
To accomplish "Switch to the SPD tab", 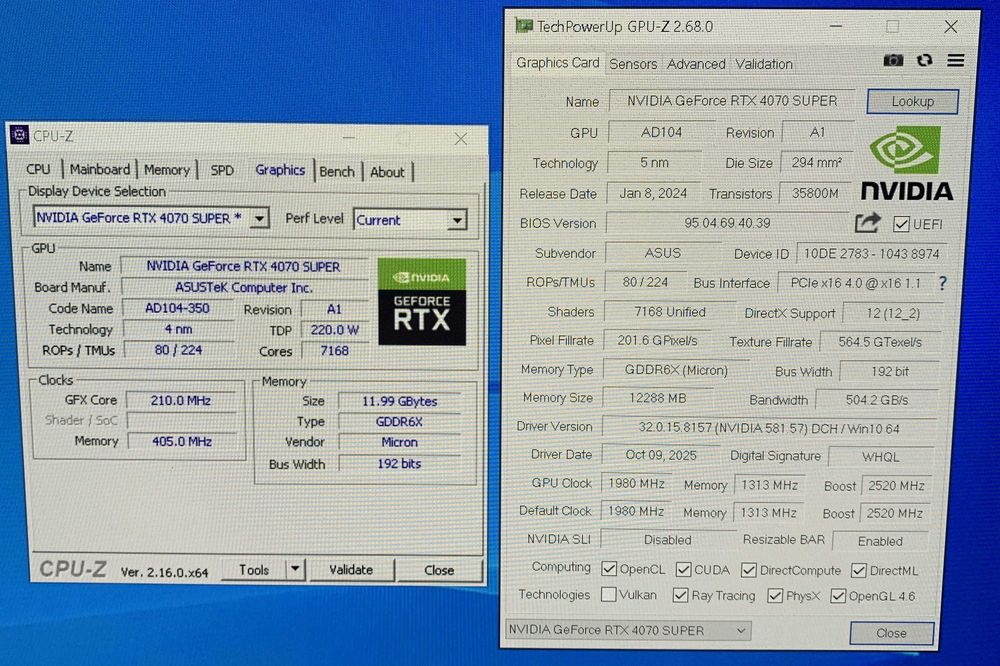I will (x=222, y=170).
